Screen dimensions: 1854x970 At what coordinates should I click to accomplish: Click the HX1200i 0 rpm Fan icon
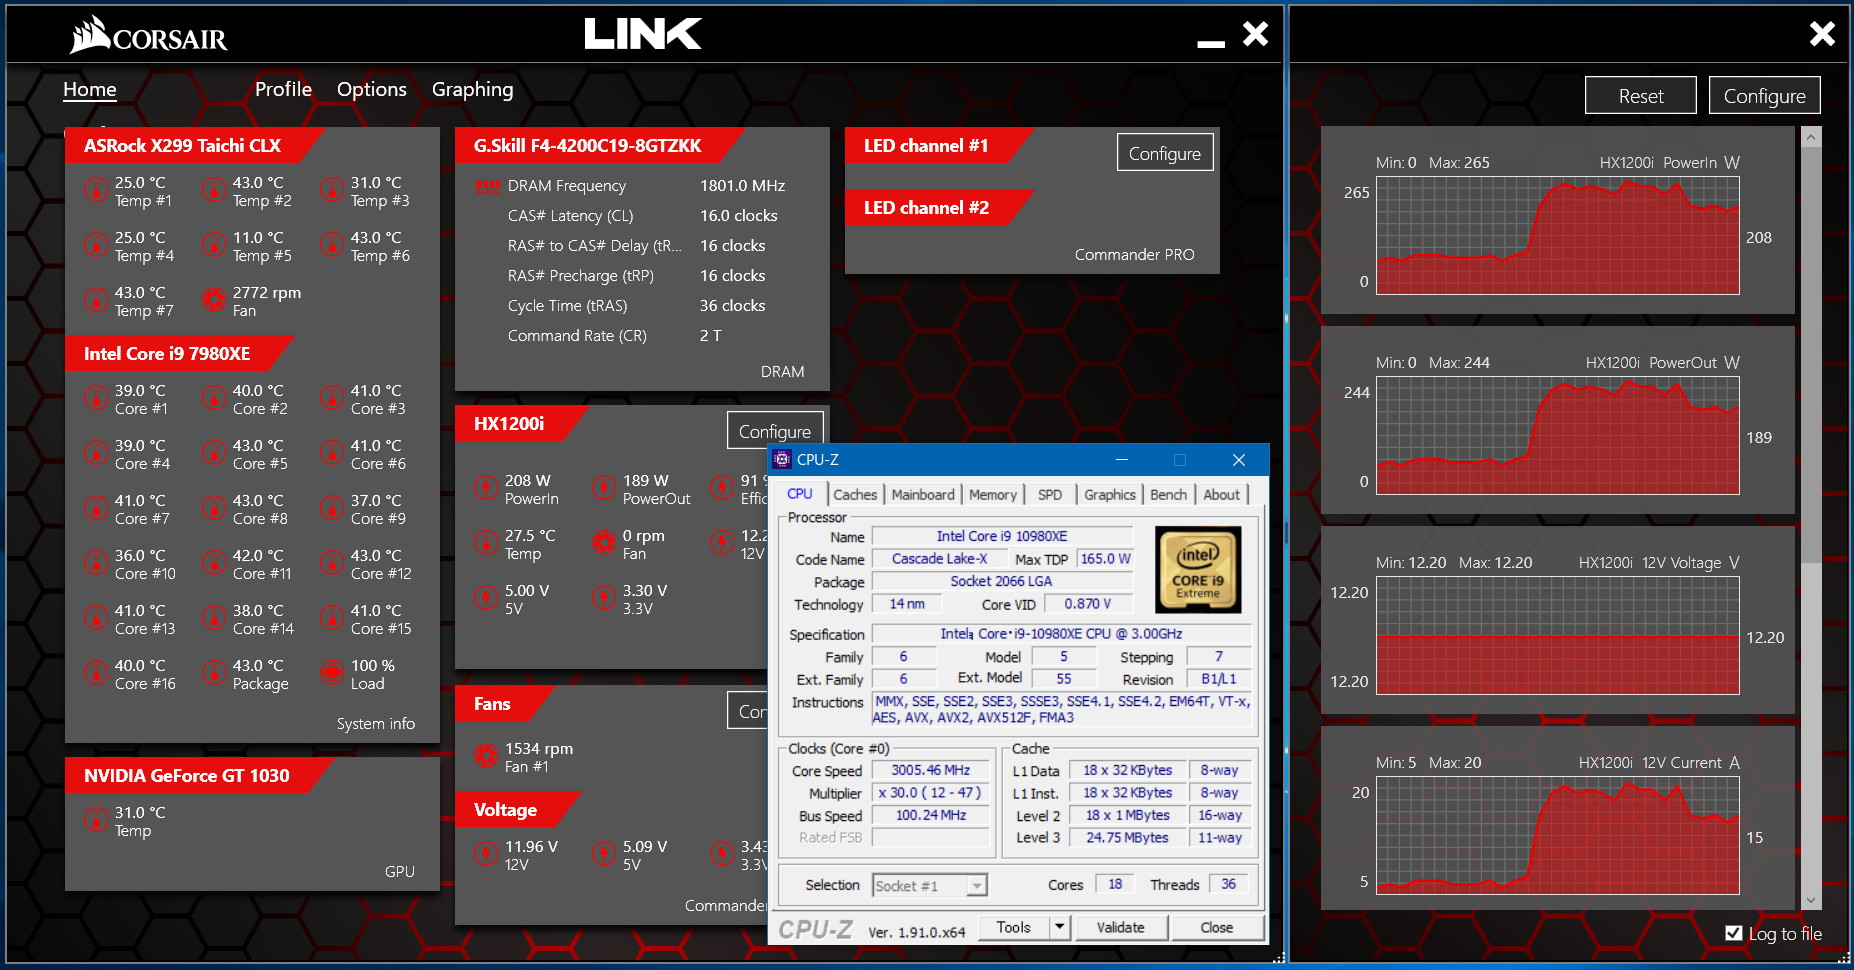click(604, 543)
